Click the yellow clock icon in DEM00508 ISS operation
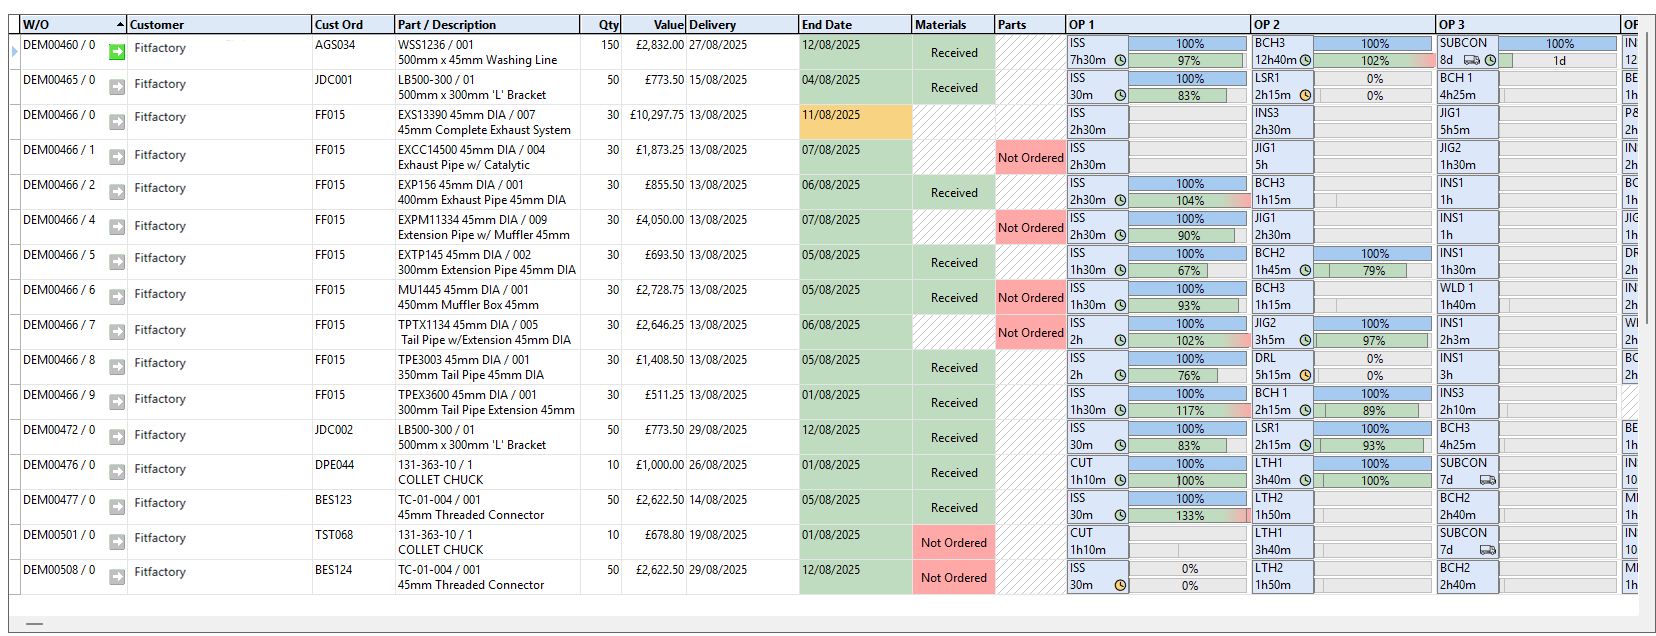The height and width of the screenshot is (636, 1656). pos(1120,585)
